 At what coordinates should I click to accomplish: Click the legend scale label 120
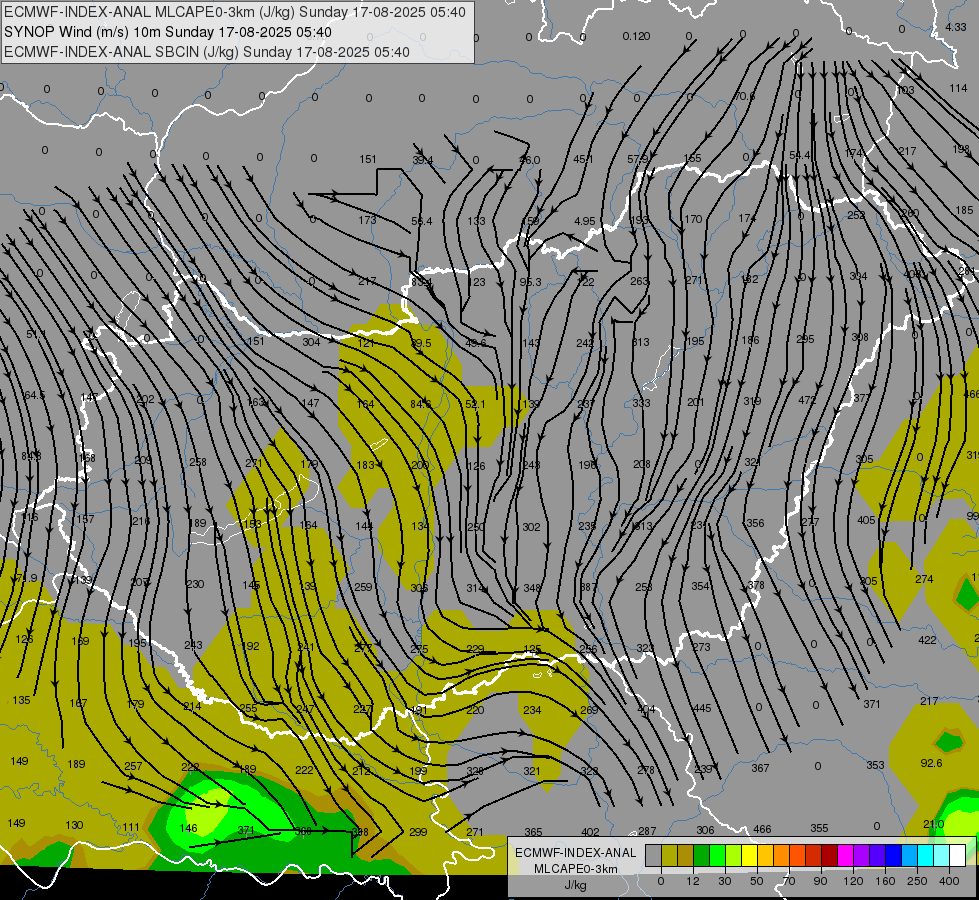tap(853, 881)
